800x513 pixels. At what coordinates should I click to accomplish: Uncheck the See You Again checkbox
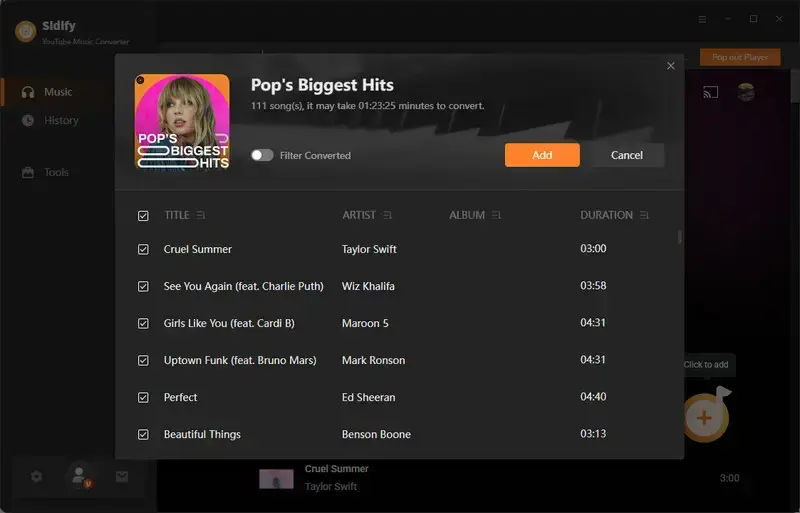[143, 286]
